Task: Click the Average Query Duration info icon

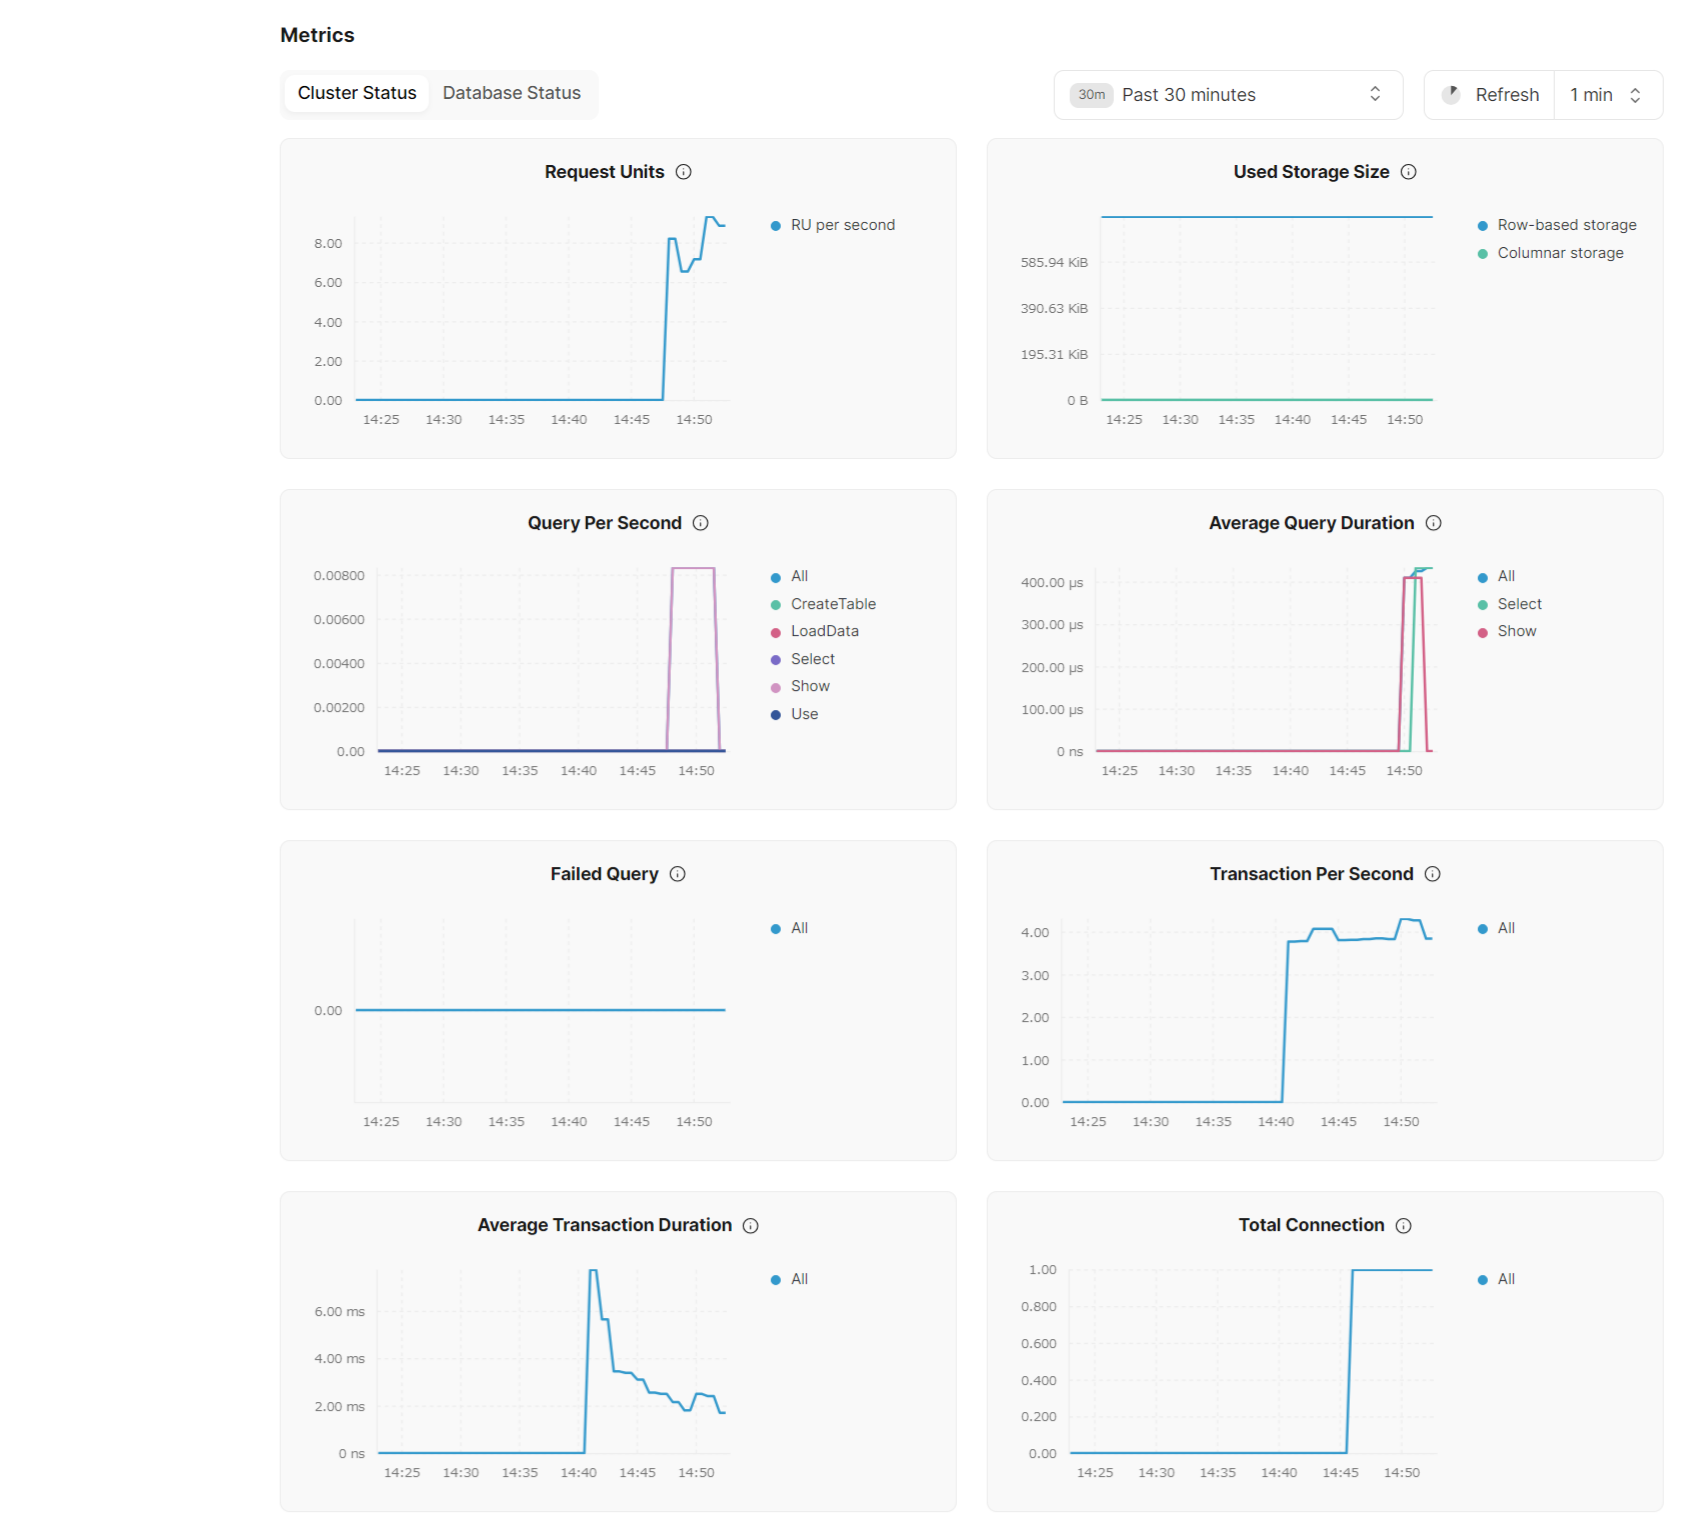Action: [1433, 523]
